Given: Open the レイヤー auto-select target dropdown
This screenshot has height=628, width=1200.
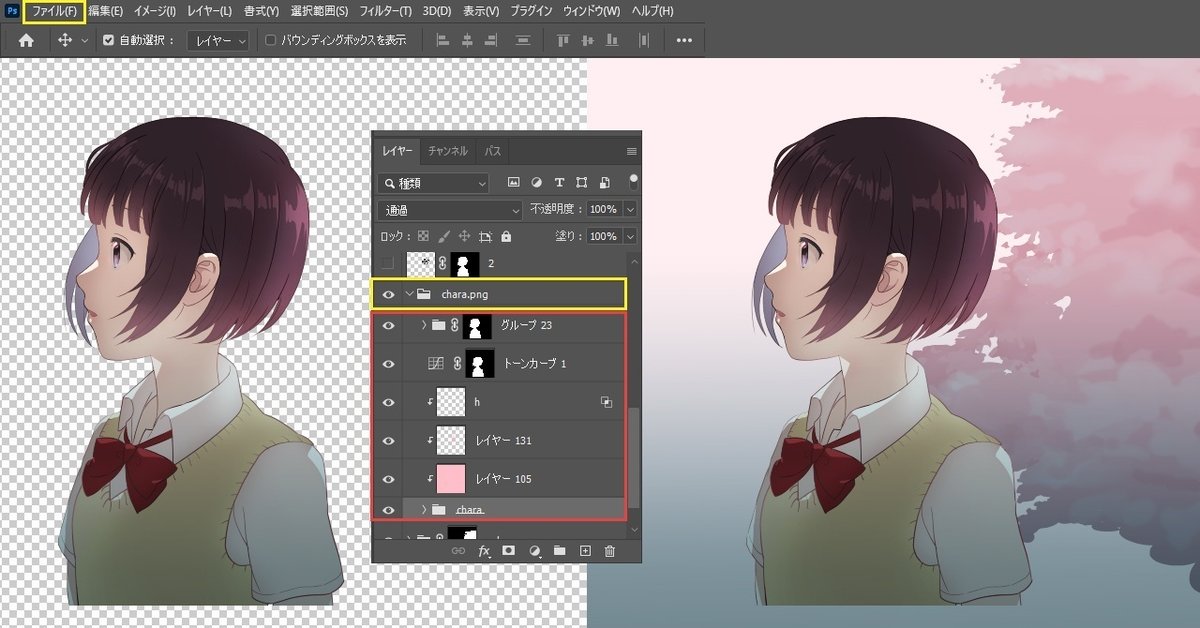Looking at the screenshot, I should tap(216, 41).
